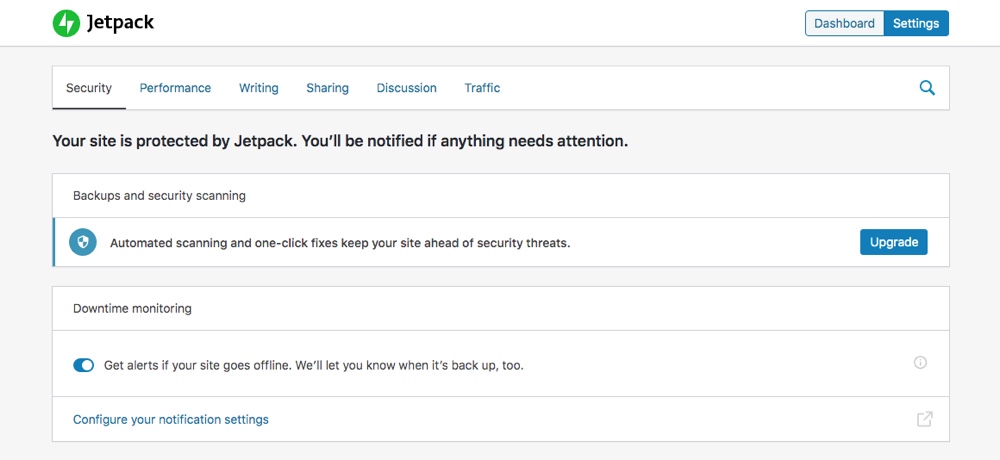Show info for downtime monitoring alerts
The image size is (1000, 460).
click(920, 362)
